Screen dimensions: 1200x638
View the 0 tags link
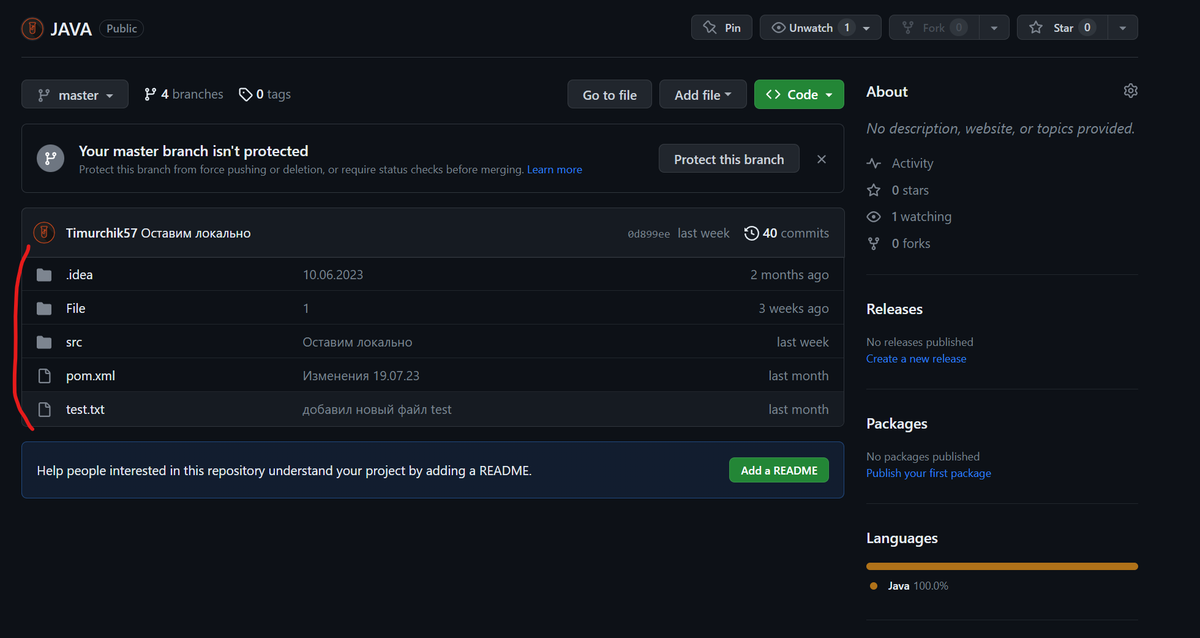265,94
